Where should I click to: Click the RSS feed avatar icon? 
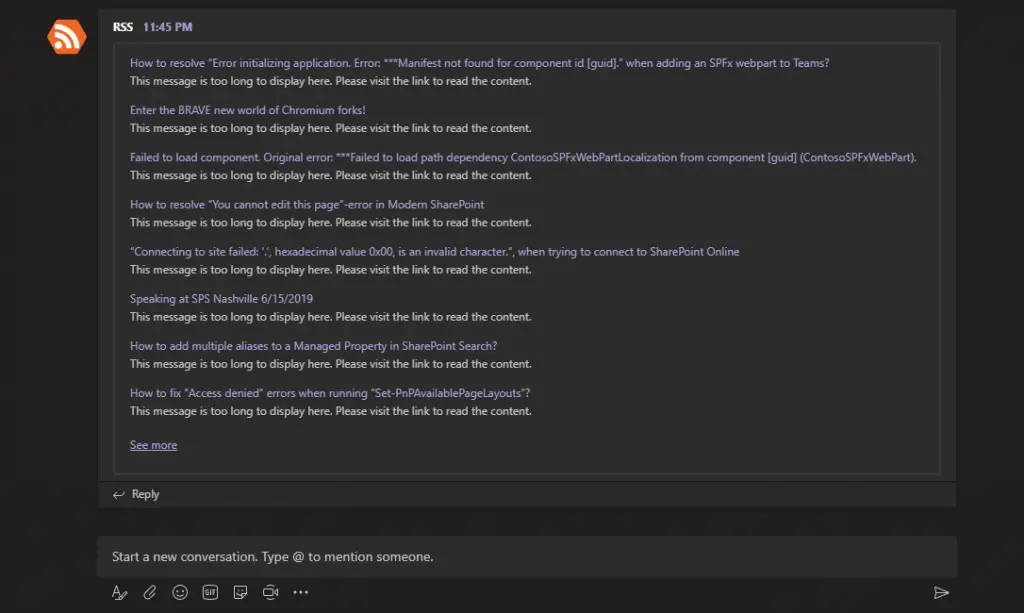(67, 37)
